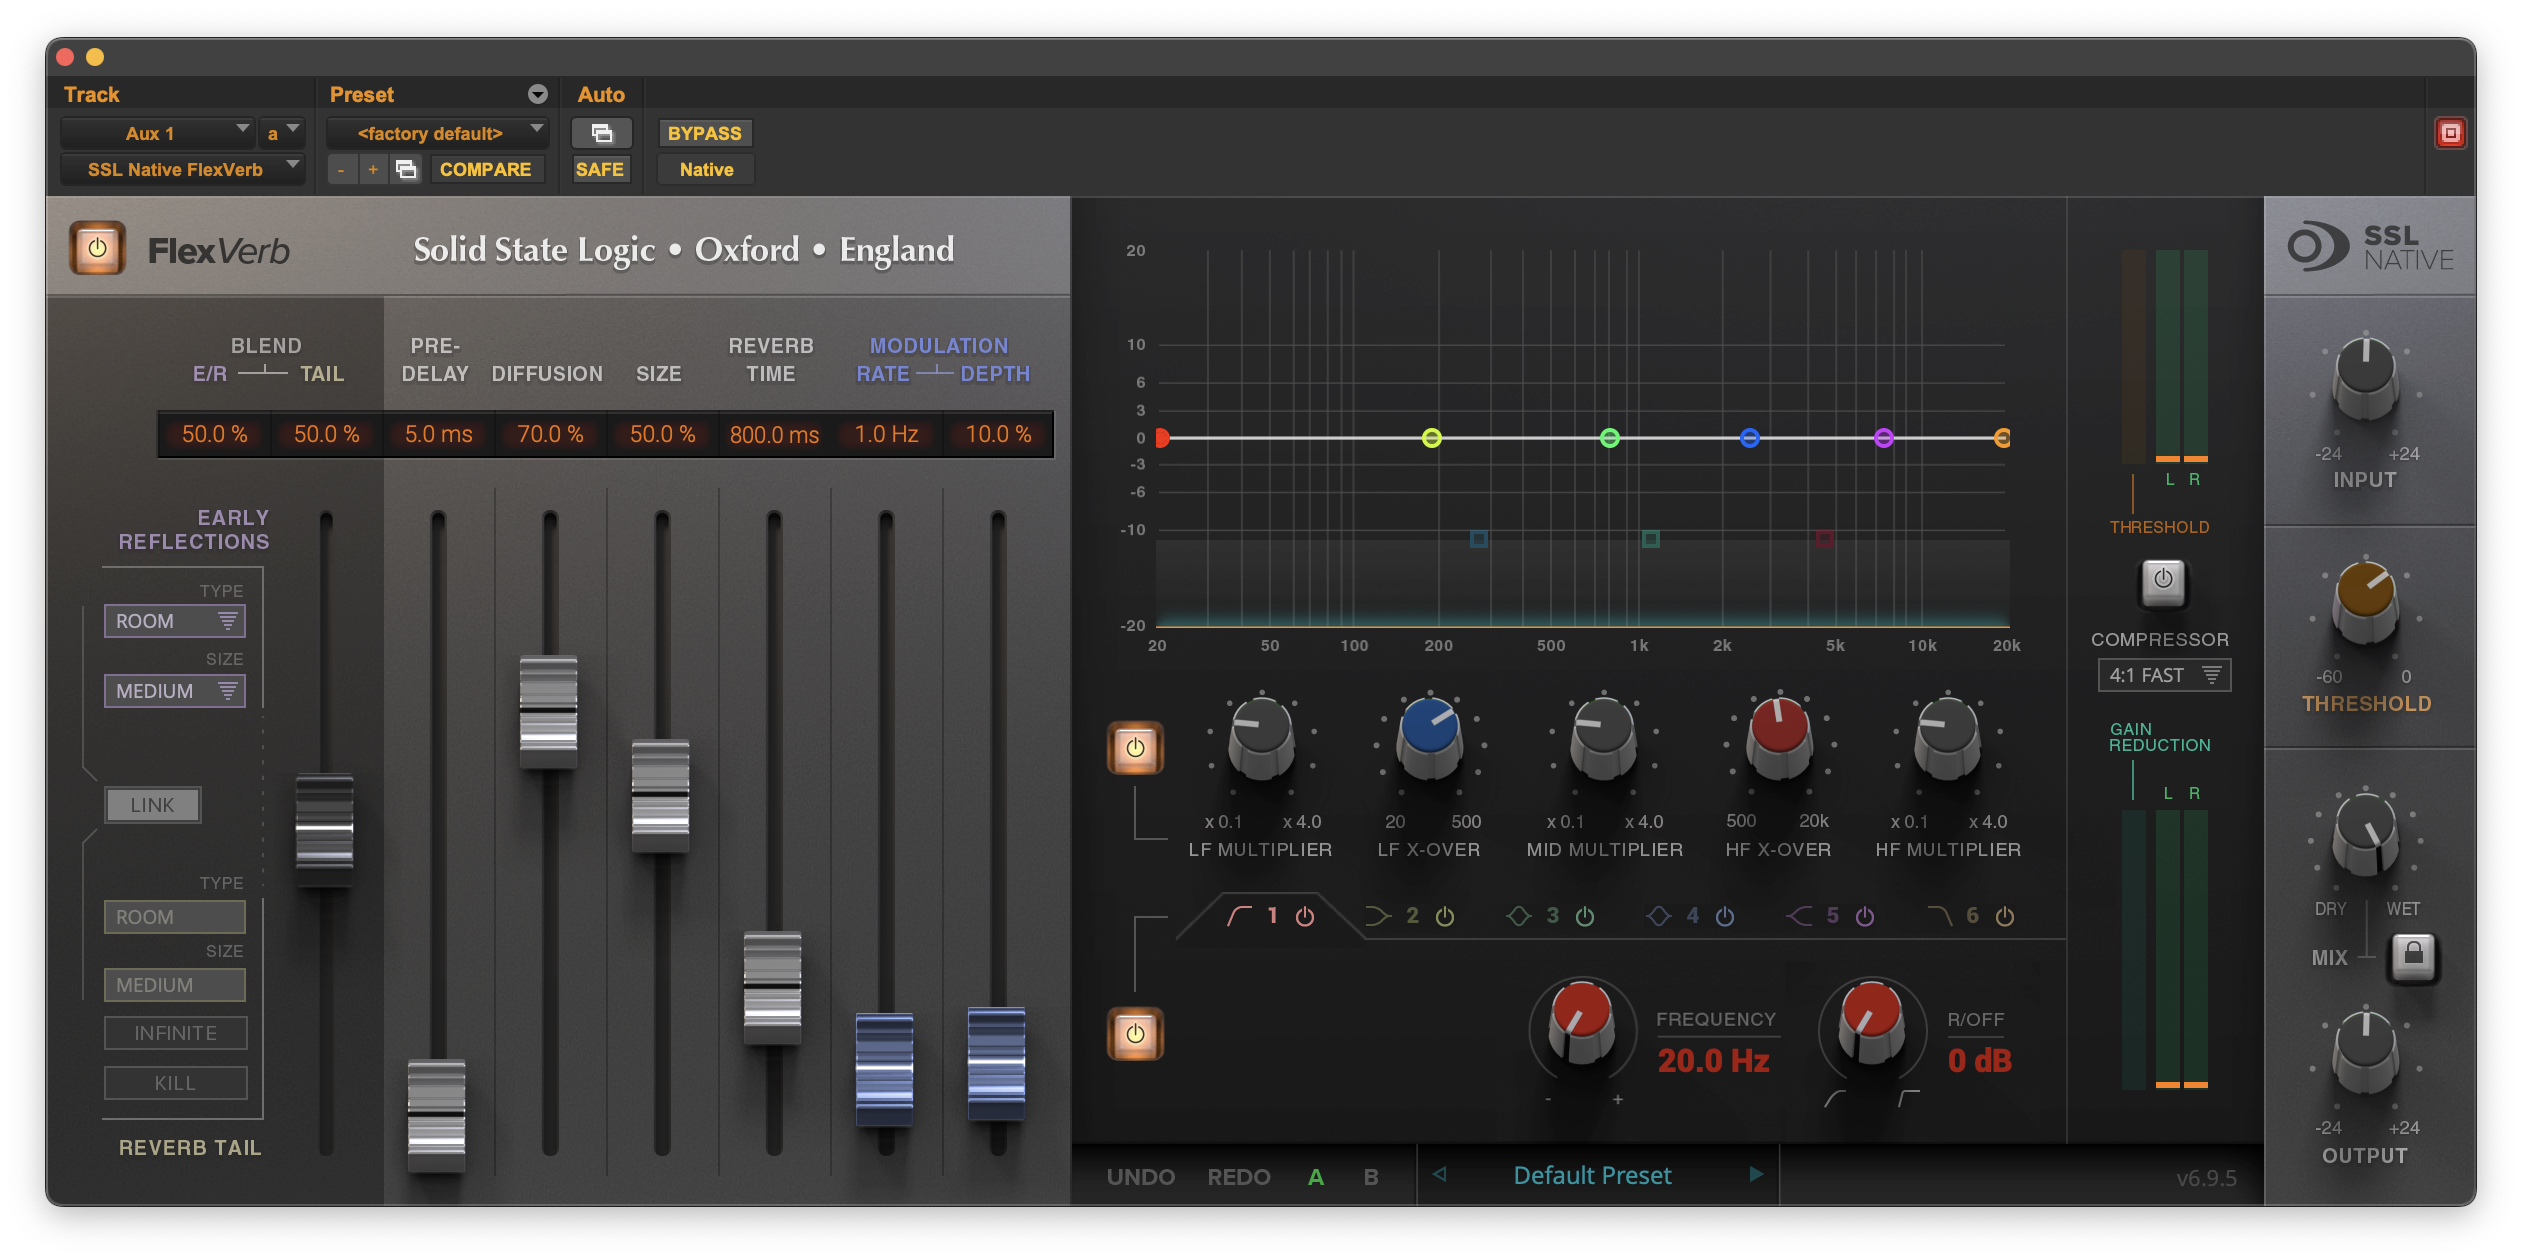2522x1260 pixels.
Task: Click the librarian icon next to COMPARE
Action: point(406,169)
